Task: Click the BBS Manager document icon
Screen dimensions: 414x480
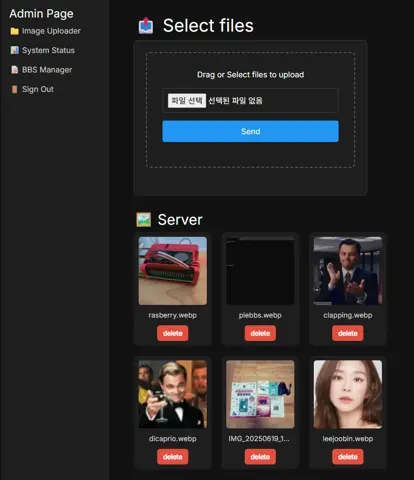Action: (14, 70)
